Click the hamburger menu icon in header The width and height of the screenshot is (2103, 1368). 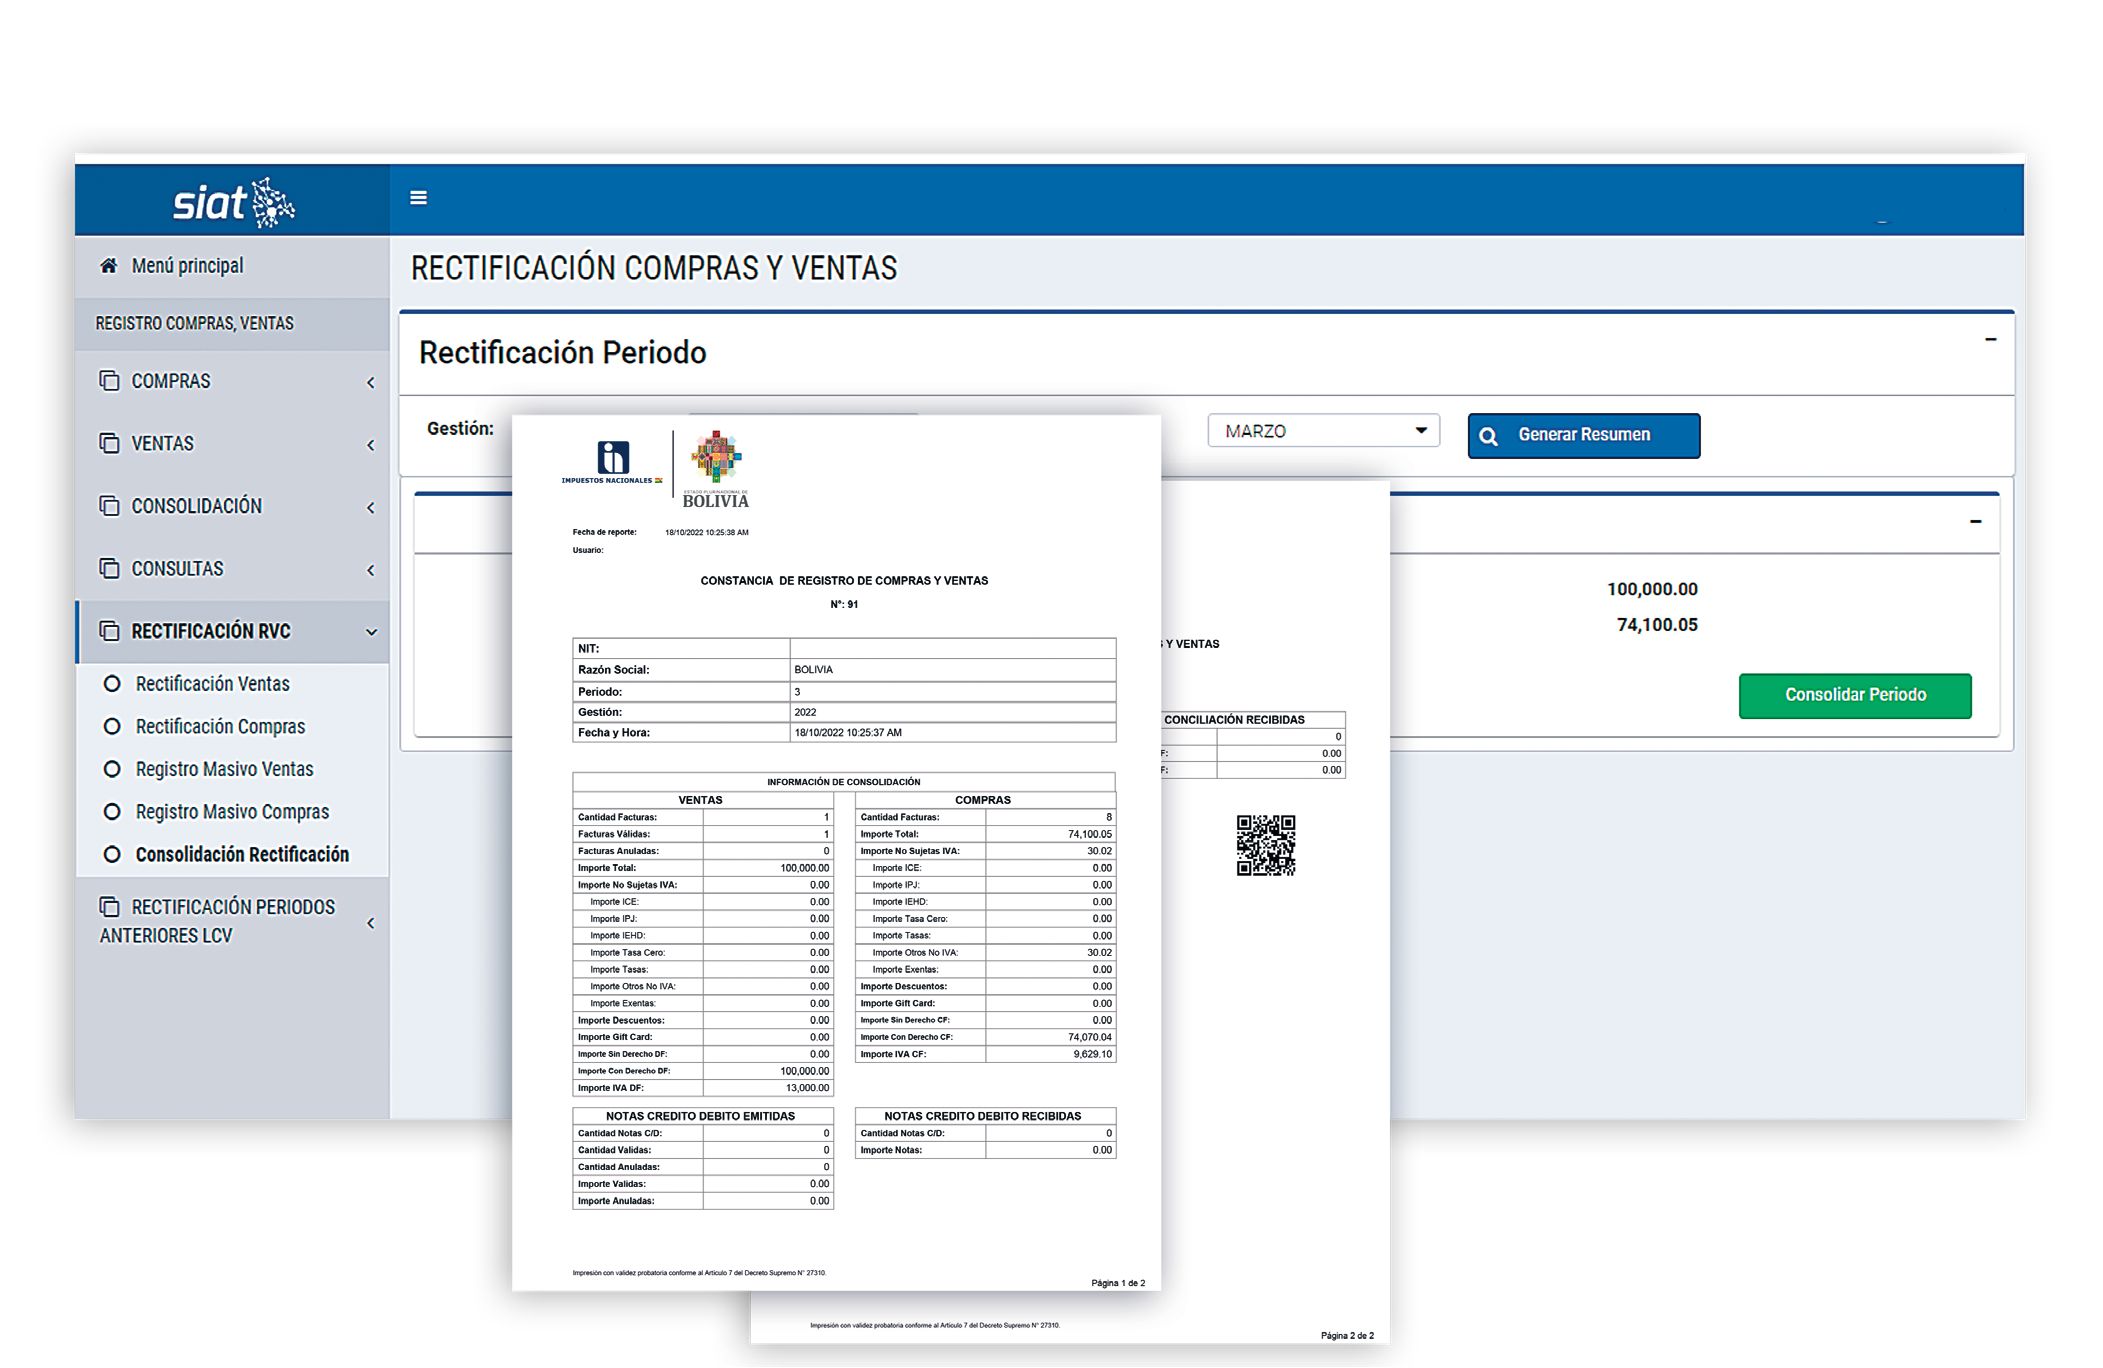418,198
